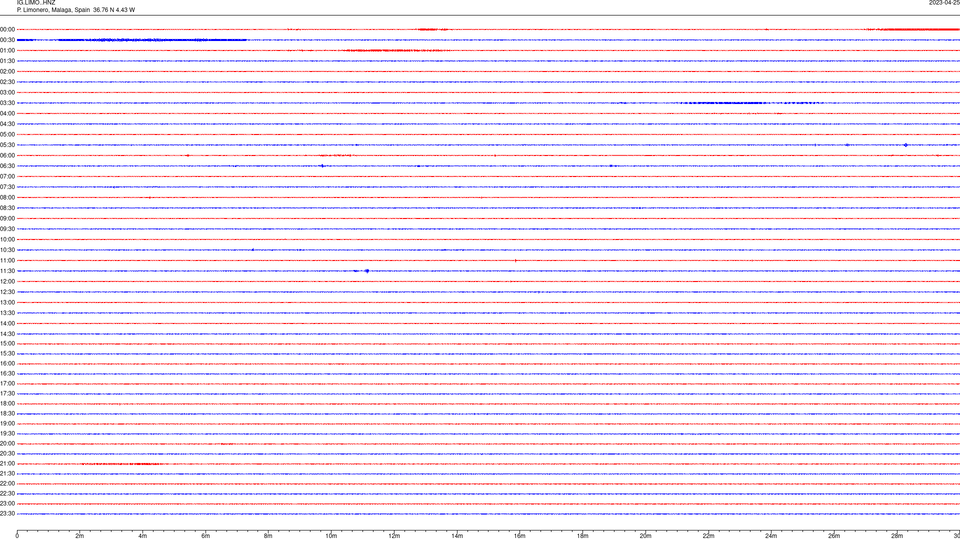Select the 02:00 trace time label
Viewport: 960px width, 540px height.
coord(7,72)
